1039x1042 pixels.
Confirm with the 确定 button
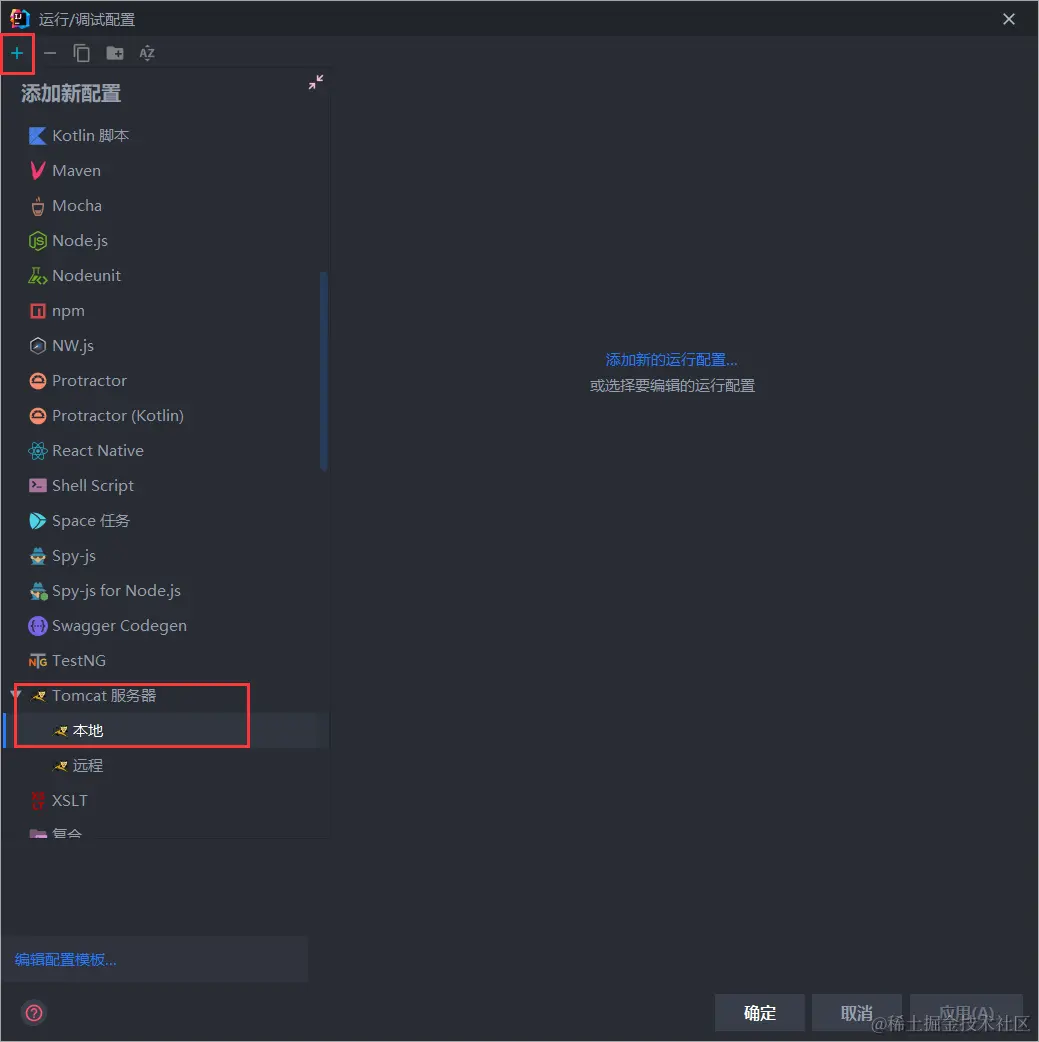[x=760, y=1013]
